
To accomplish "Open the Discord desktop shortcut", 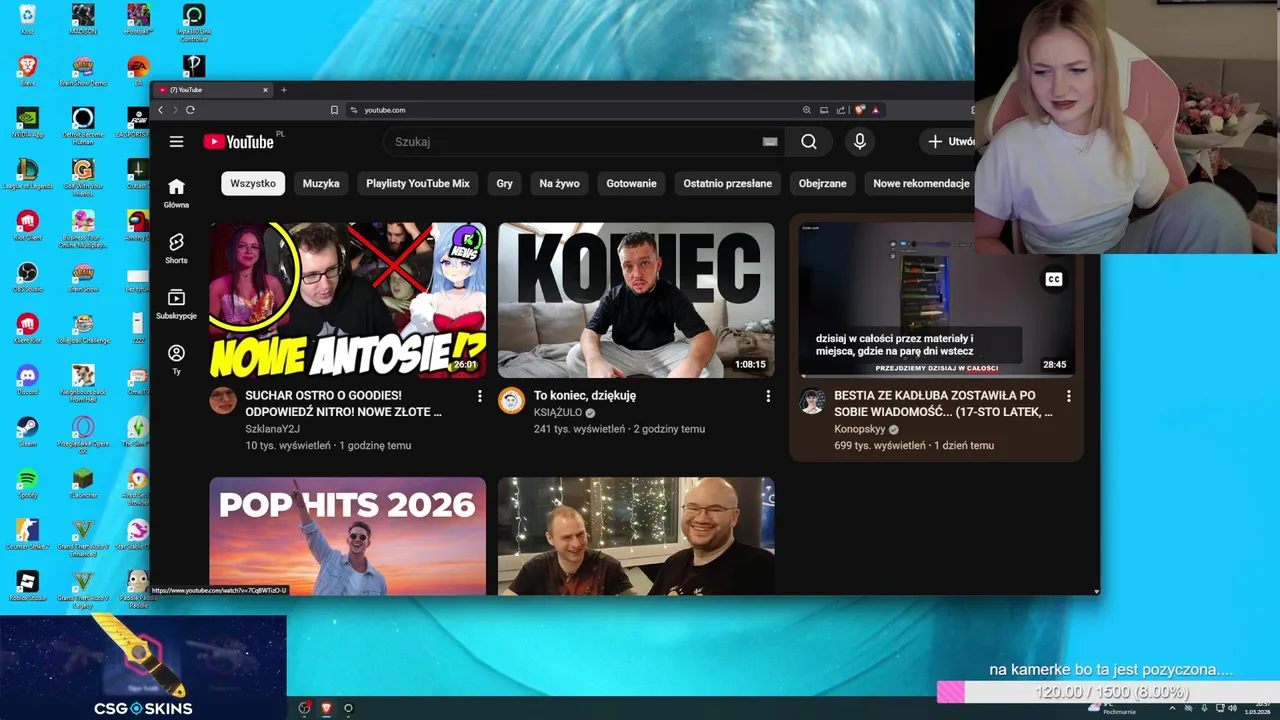I will click(28, 380).
